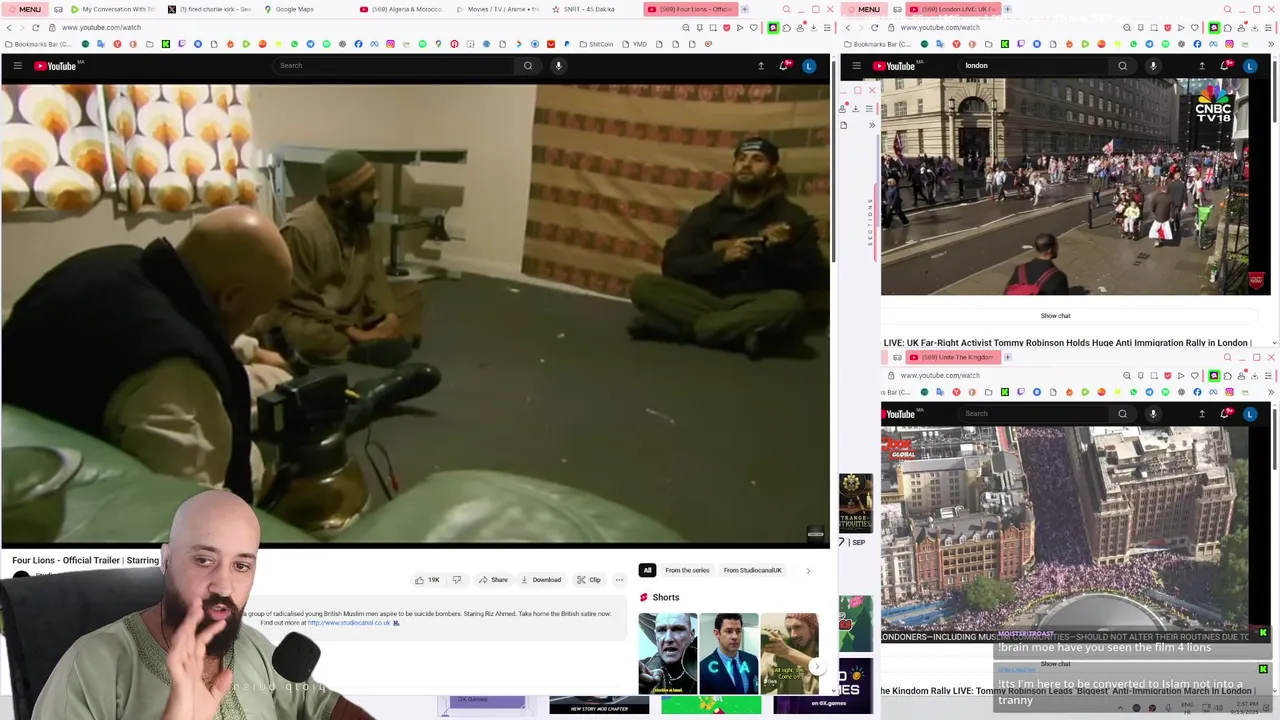Open downloads icon in the top right window toolbar

(x=1255, y=27)
